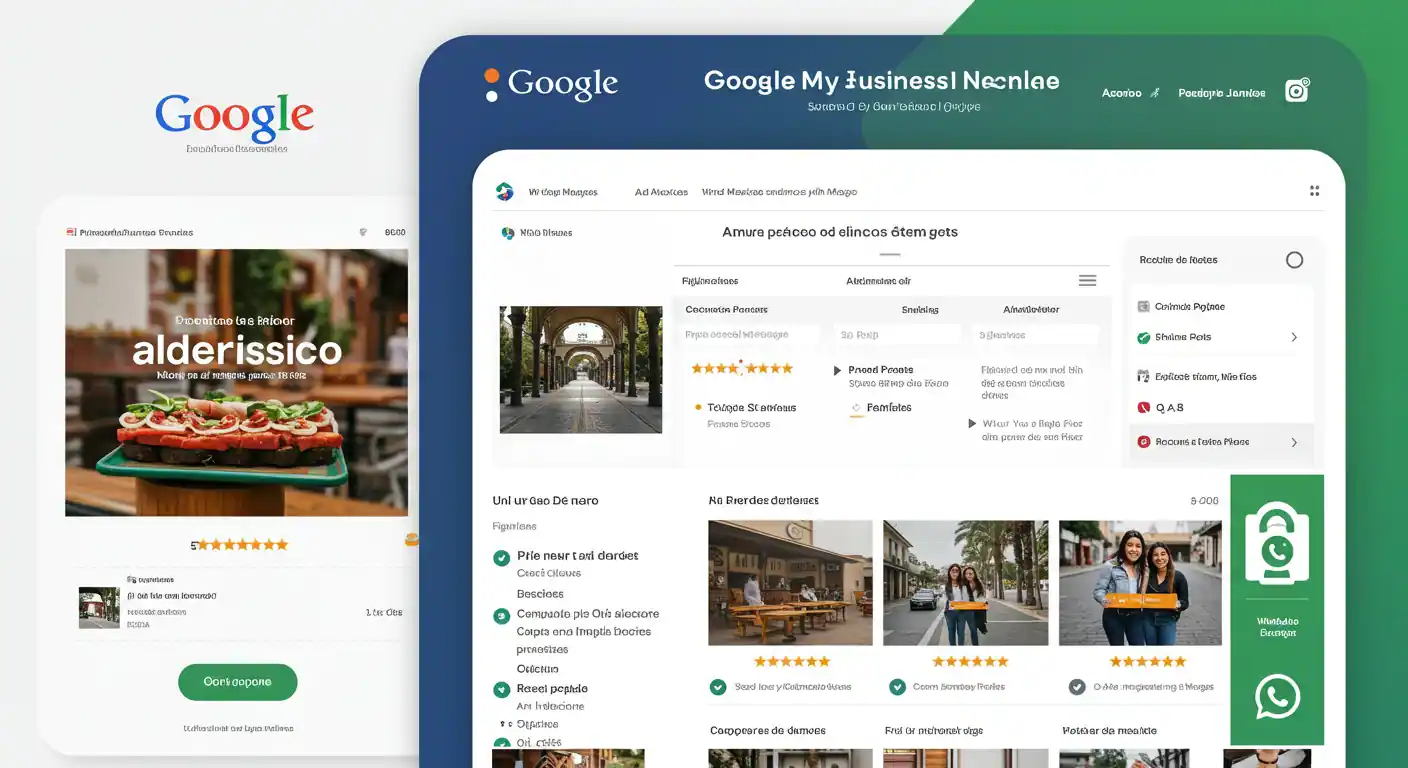
Task: Click the red flag icon atop the left card
Action: [71, 232]
